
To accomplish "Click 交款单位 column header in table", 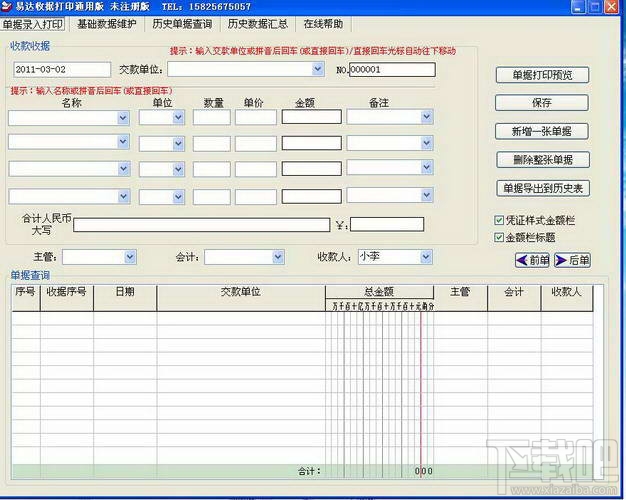I will (241, 298).
